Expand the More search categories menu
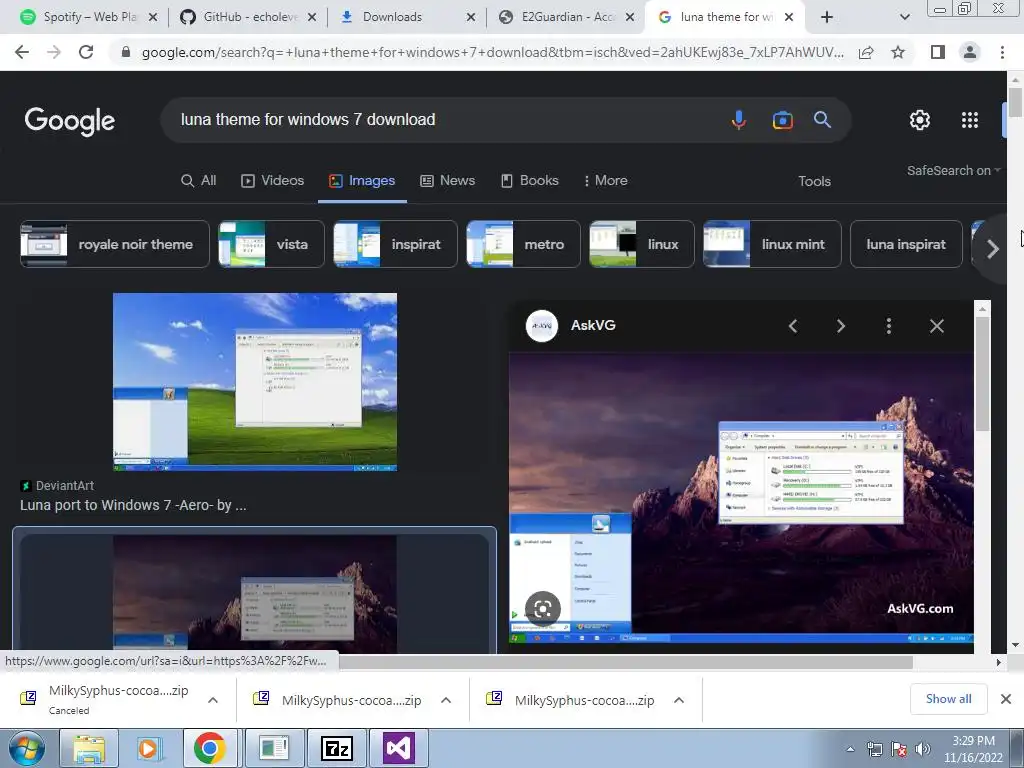 [x=605, y=181]
